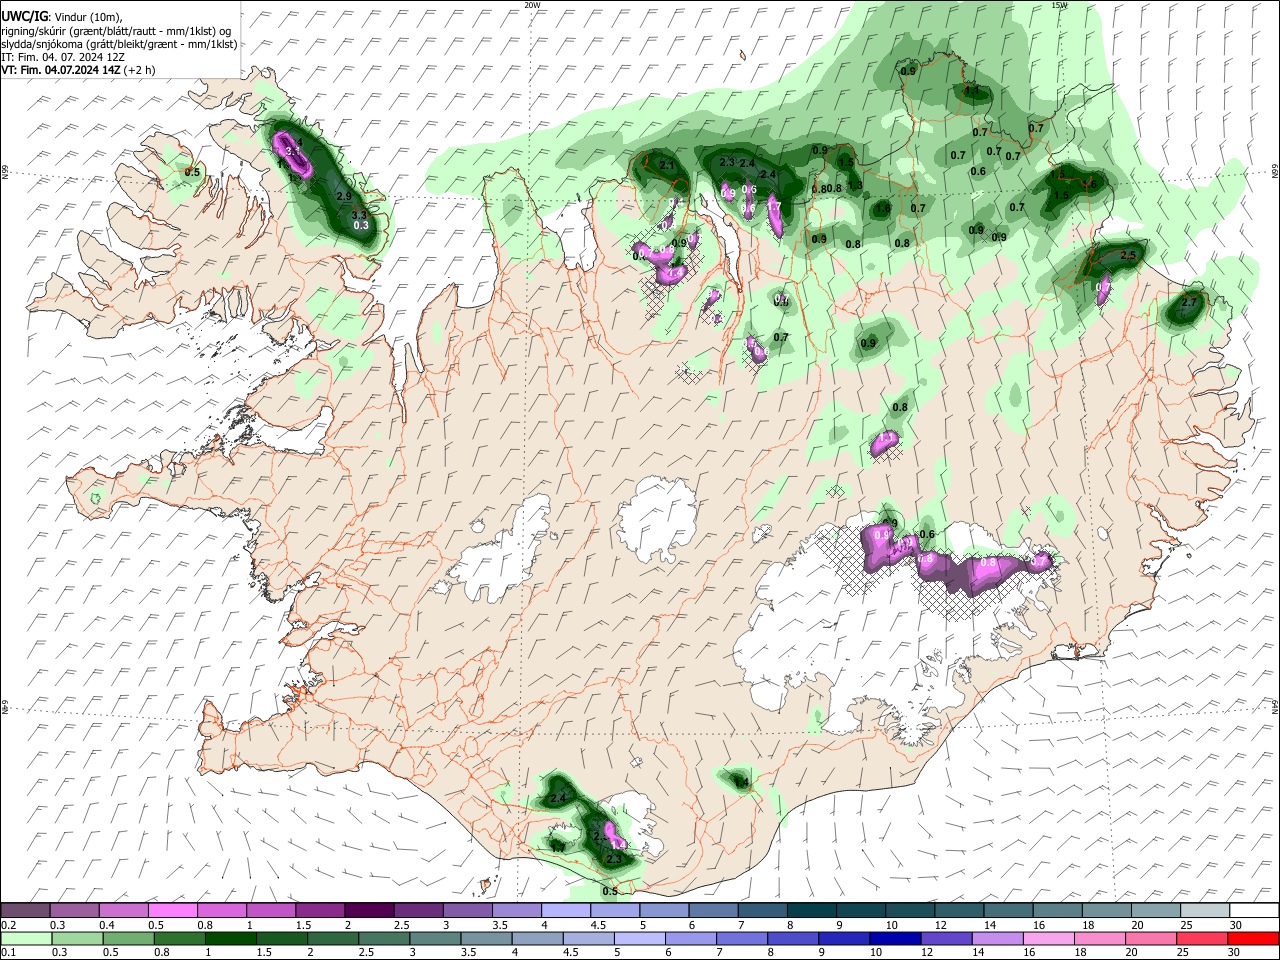
Task: Click the 2.7 value on east coast
Action: 1189,302
